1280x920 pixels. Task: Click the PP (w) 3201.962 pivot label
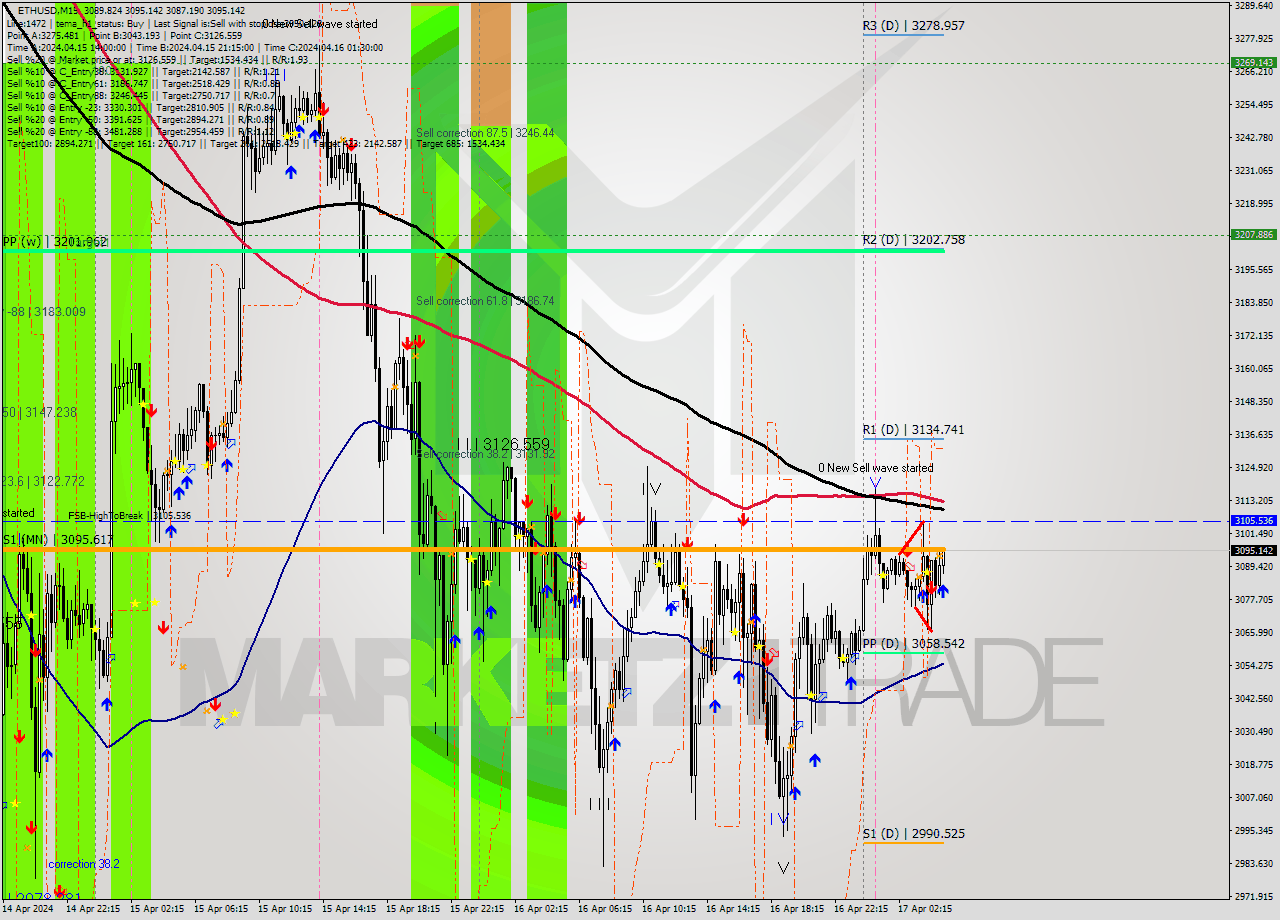(54, 242)
